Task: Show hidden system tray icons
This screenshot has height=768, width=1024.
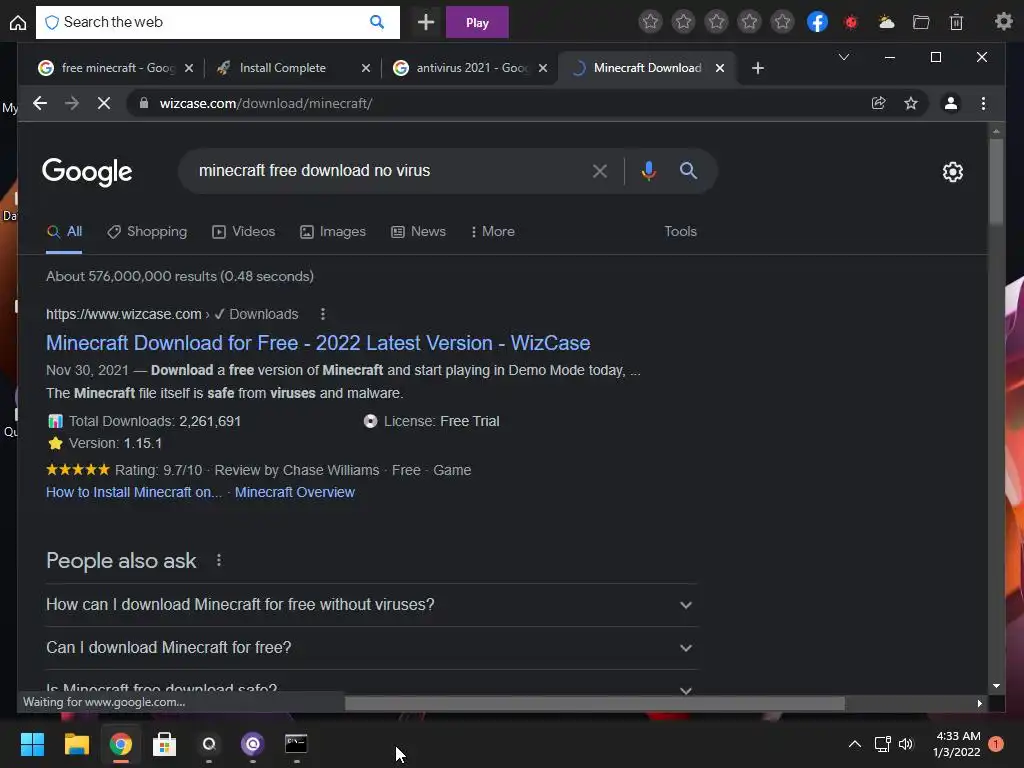Action: pos(854,744)
